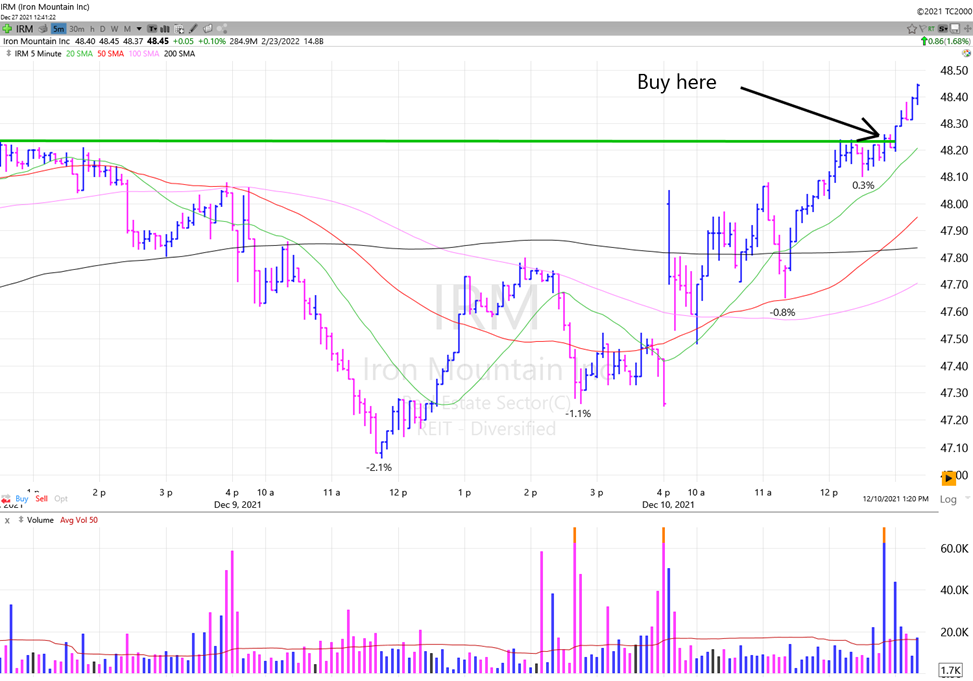This screenshot has width=973, height=681.
Task: Click the pink '100 SMA' indicator label
Action: [x=144, y=54]
